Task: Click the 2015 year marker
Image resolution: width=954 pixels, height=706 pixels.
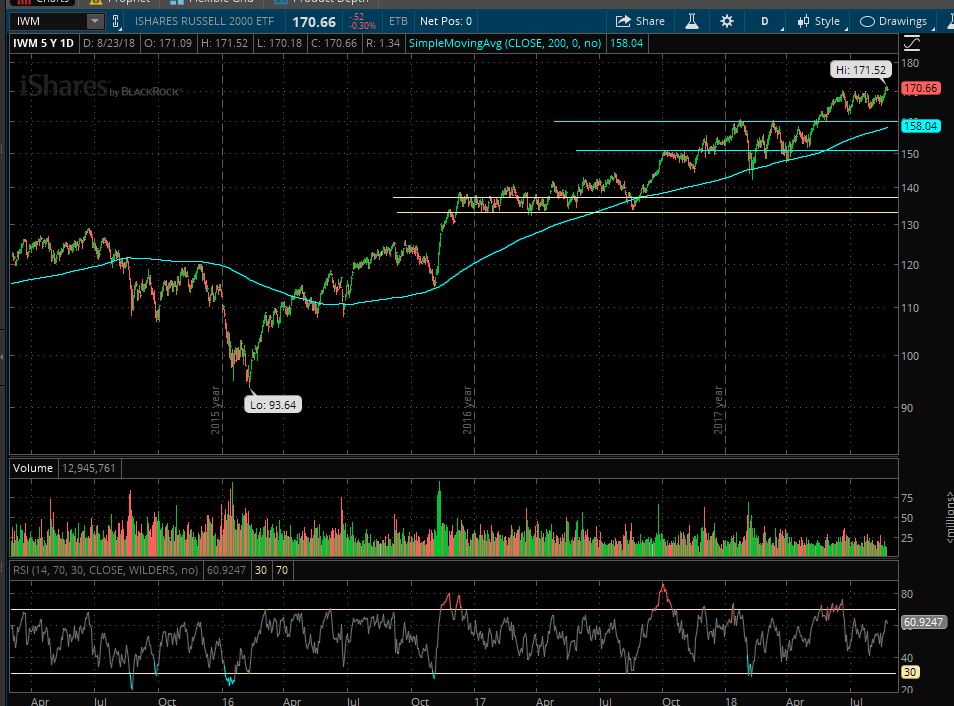Action: pos(215,410)
